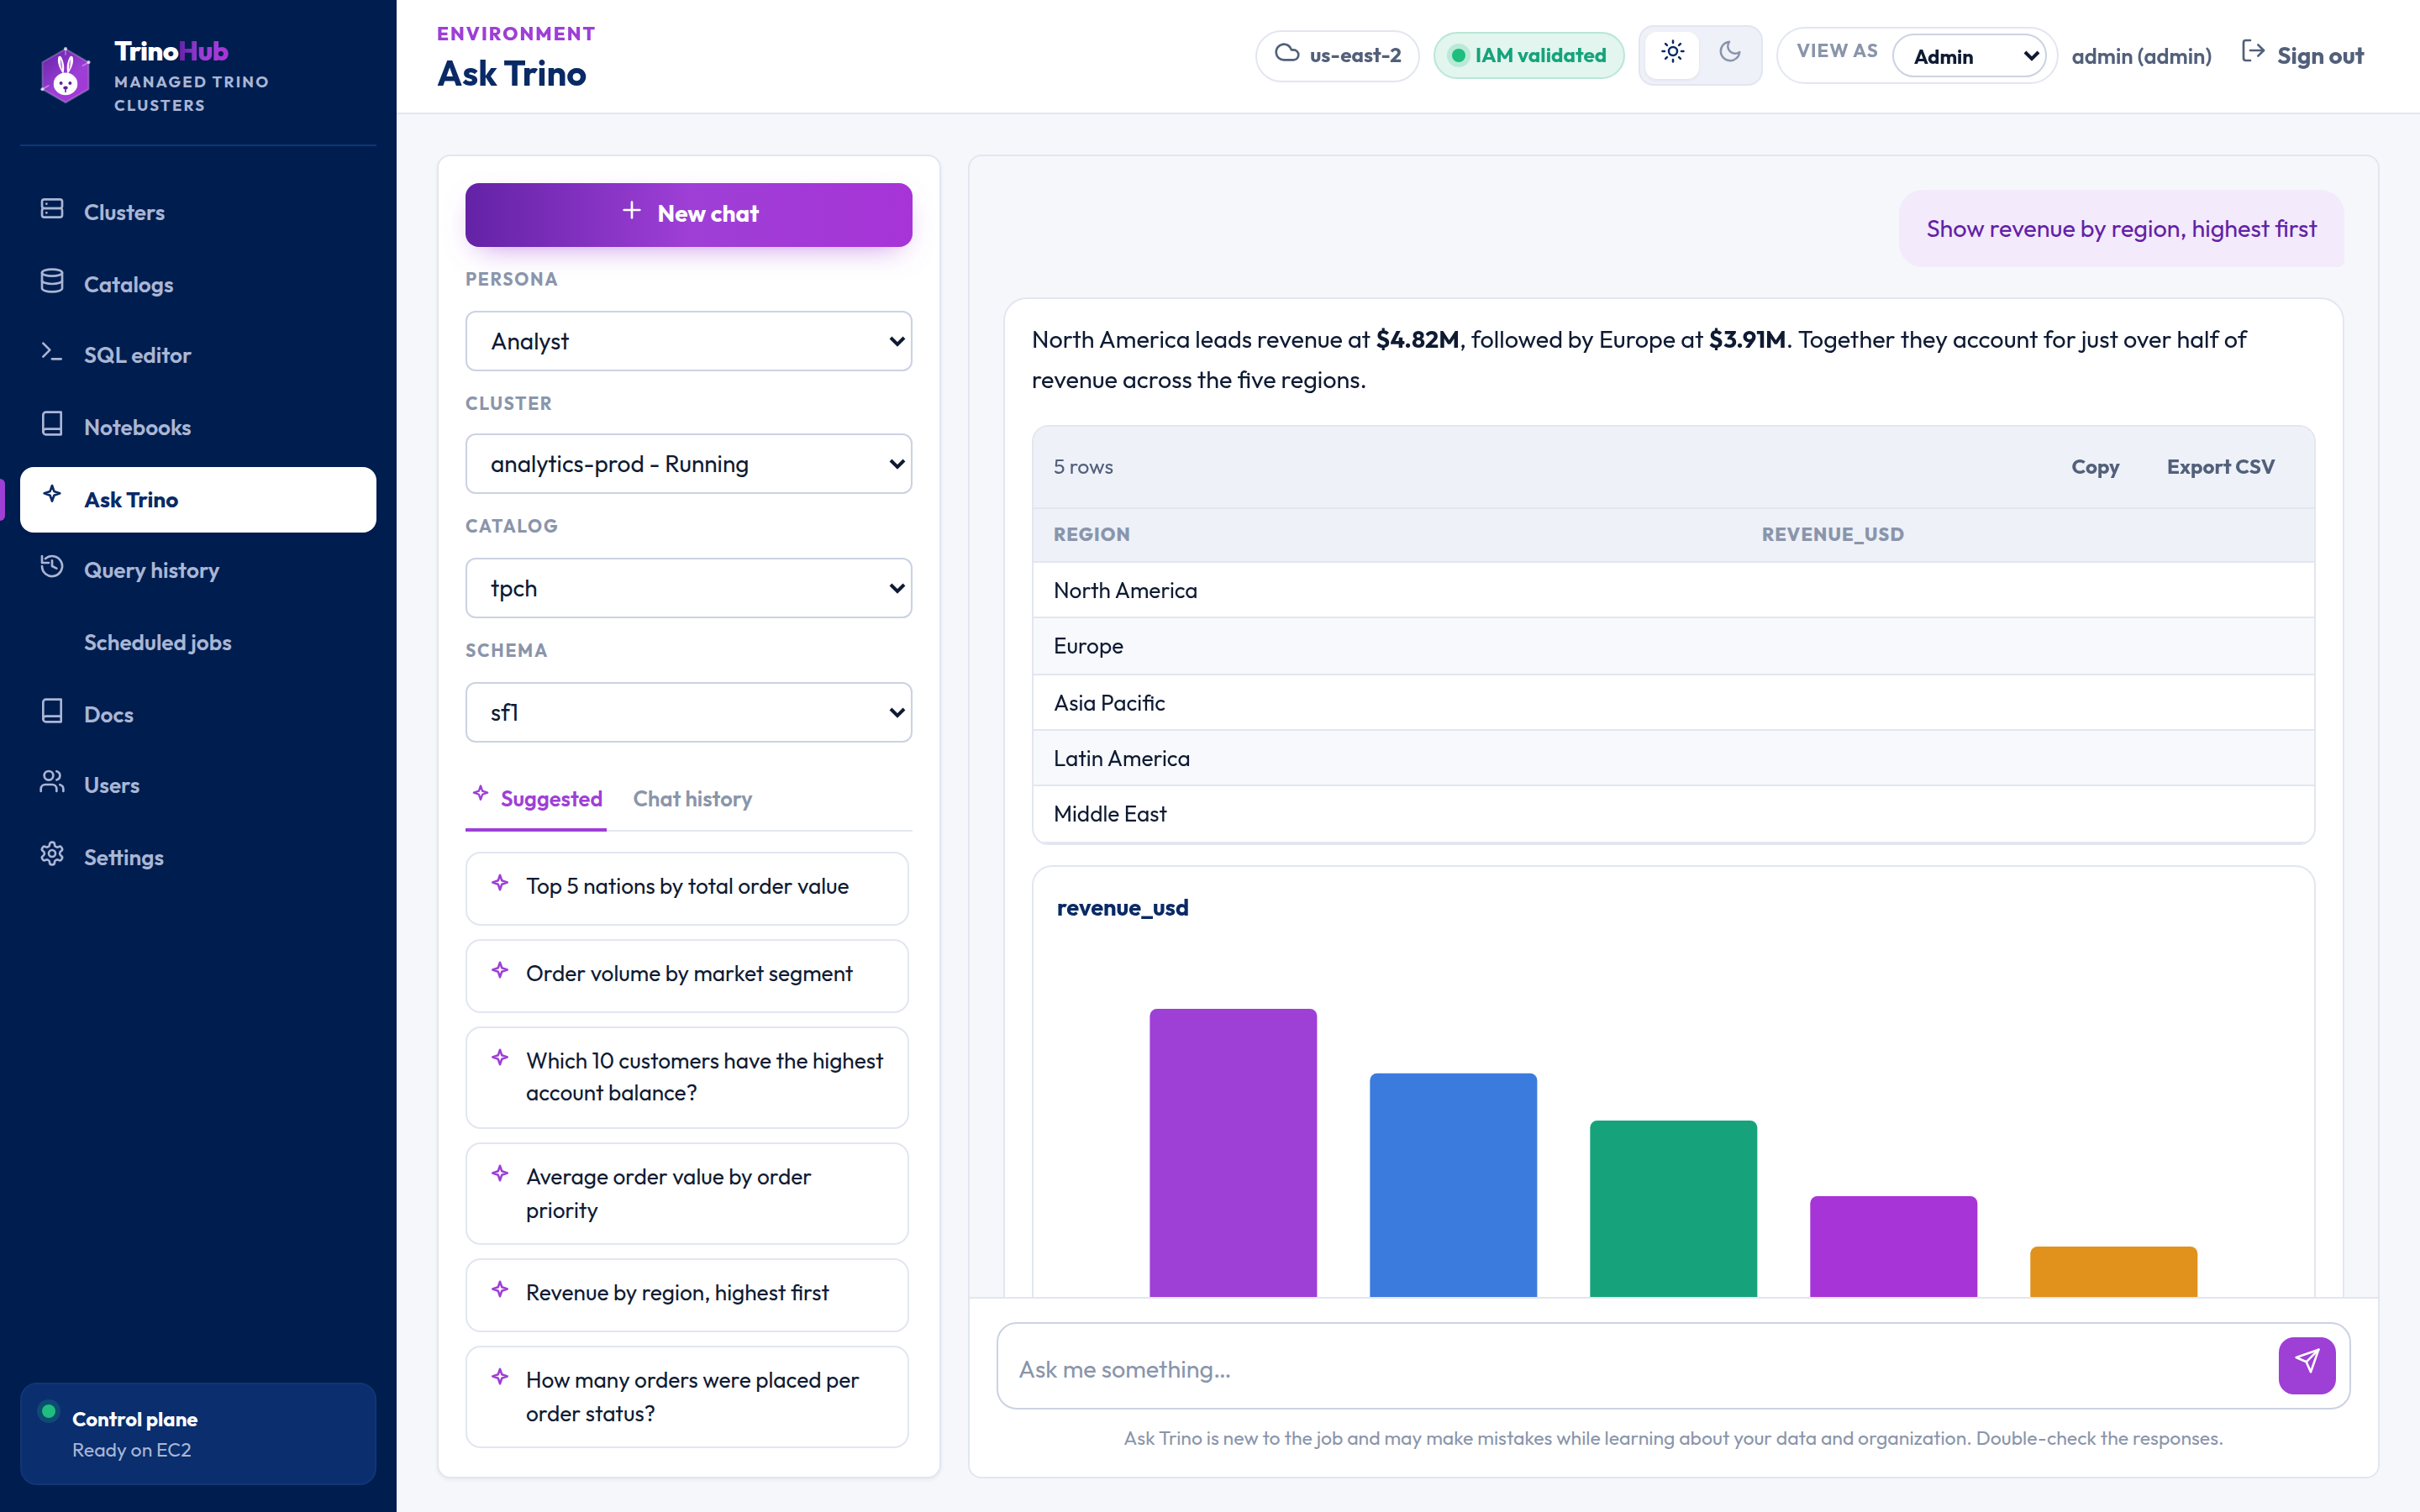
Task: Click the TrinoHub rabbit logo
Action: point(65,75)
